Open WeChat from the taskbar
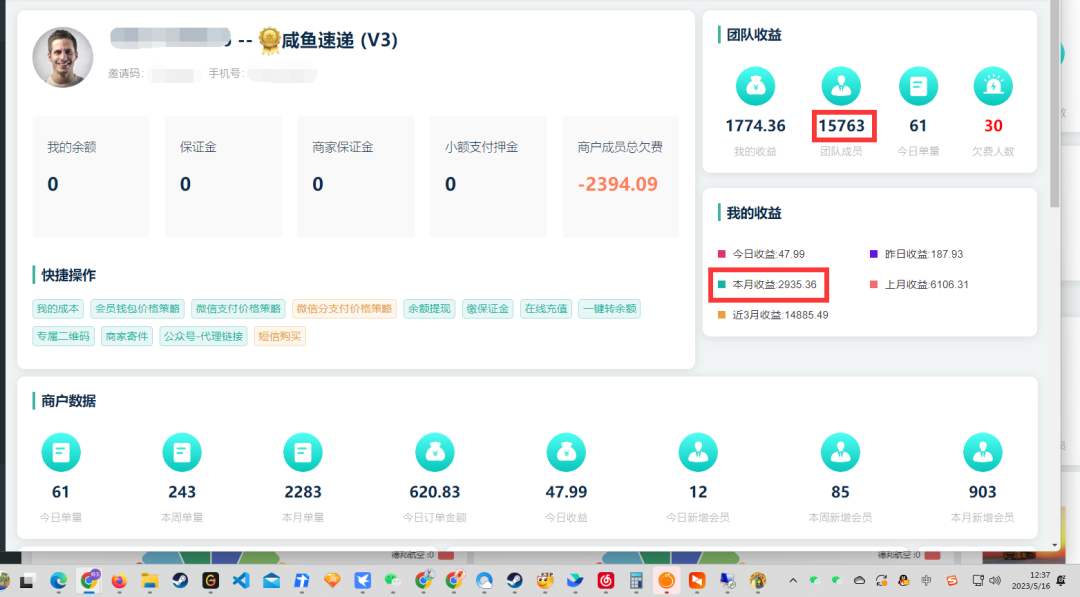Viewport: 1080px width, 597px height. (391, 580)
